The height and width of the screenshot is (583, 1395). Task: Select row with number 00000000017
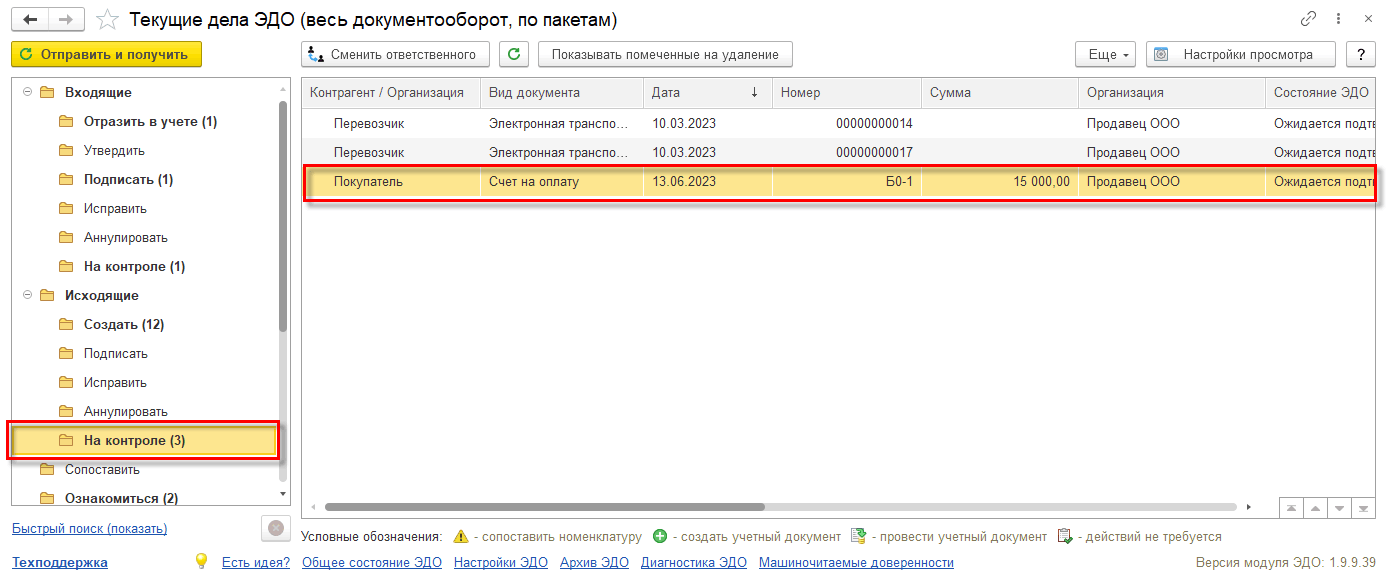(839, 153)
